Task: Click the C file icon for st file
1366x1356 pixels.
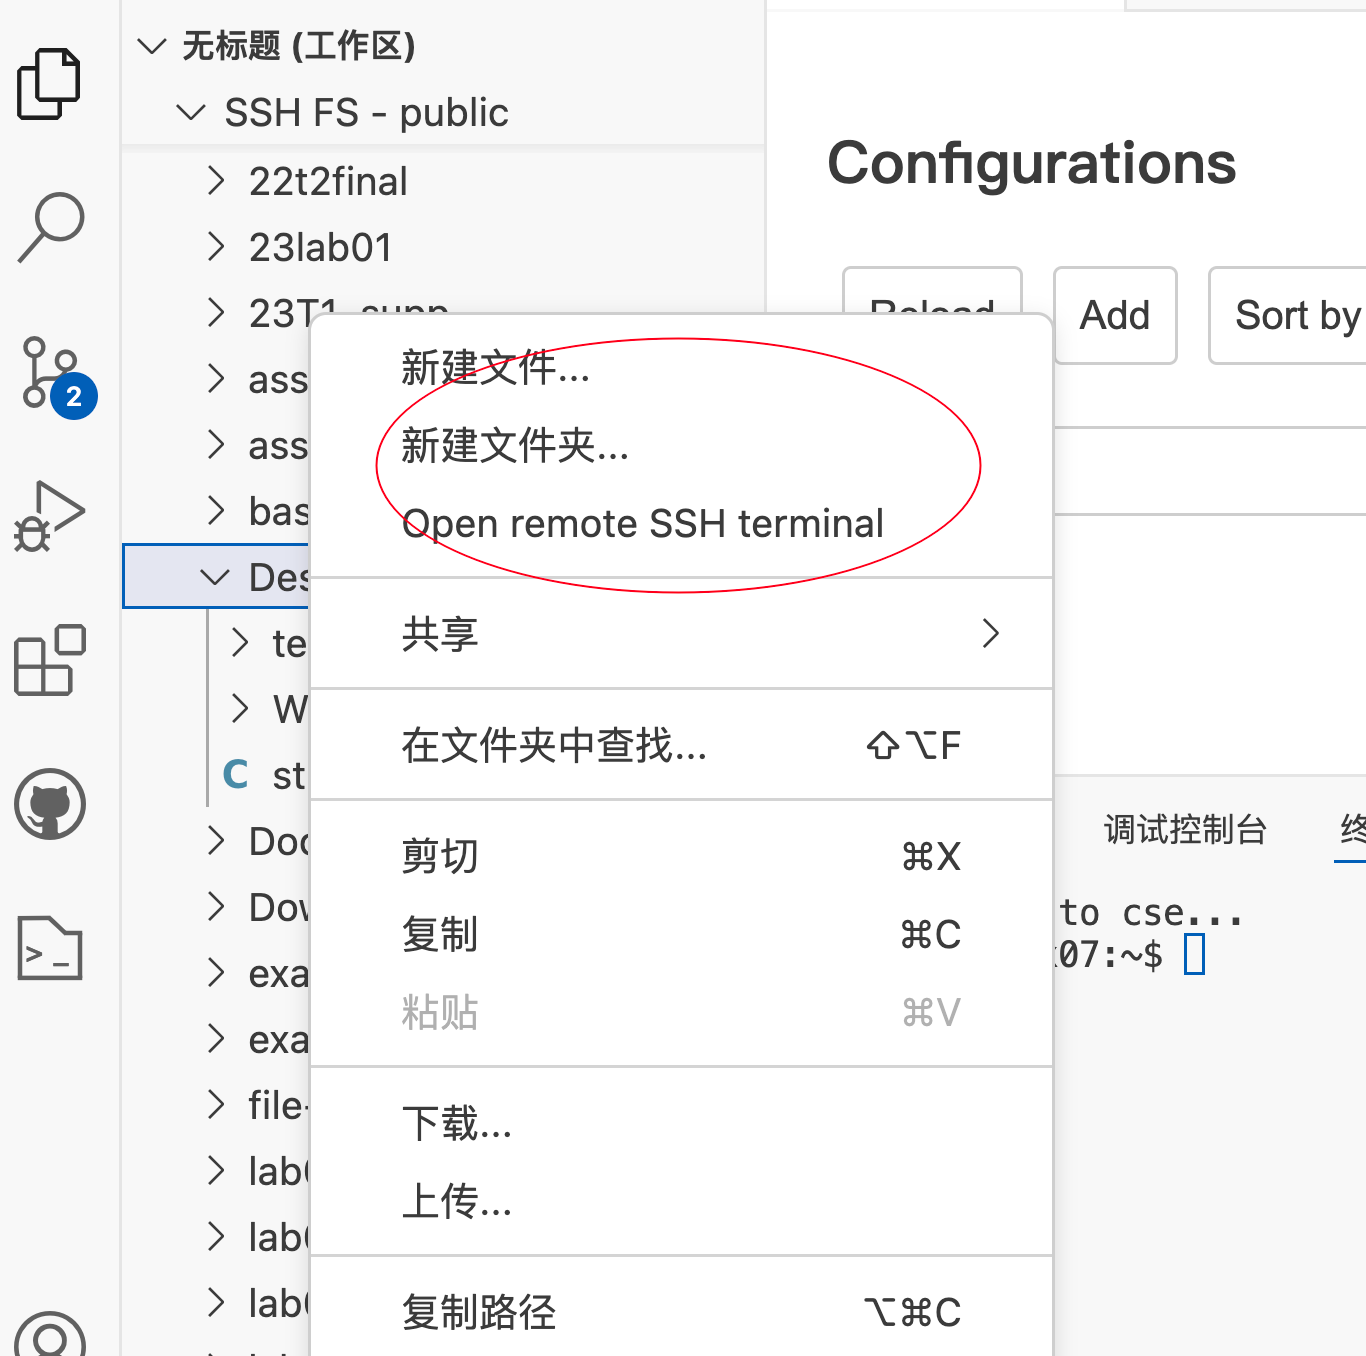Action: (x=236, y=775)
